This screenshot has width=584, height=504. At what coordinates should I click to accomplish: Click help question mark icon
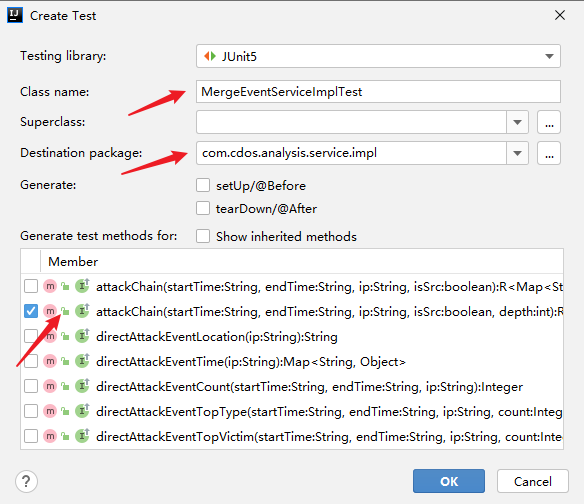pos(26,481)
